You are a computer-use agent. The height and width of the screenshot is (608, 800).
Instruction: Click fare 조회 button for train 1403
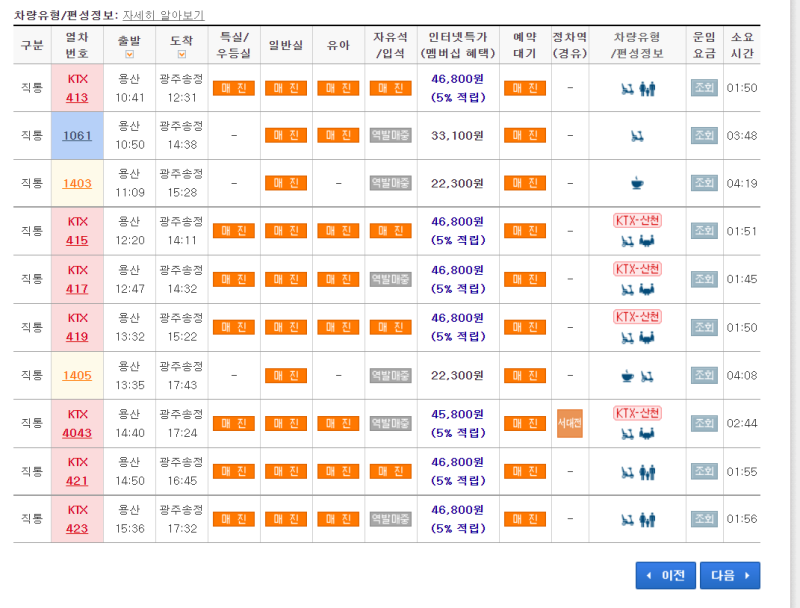pos(704,183)
